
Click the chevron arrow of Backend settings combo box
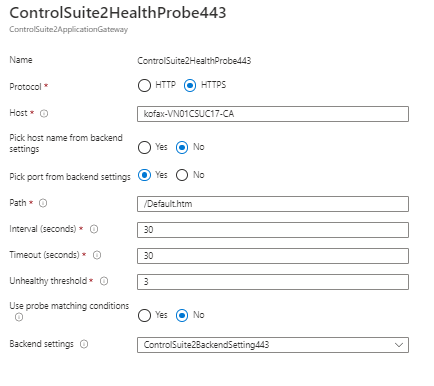(x=399, y=345)
